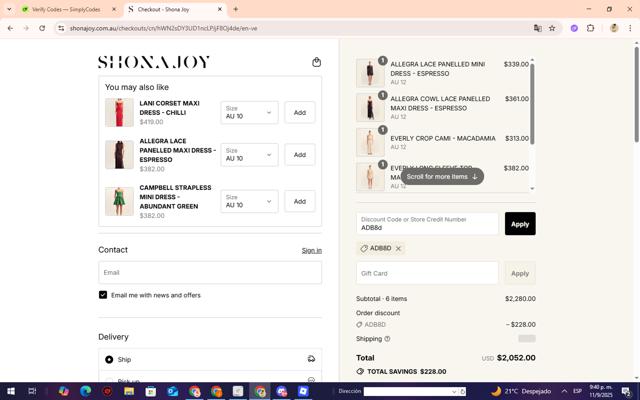Screen dimensions: 640x400
Task: Close the Verify Codes SimplyCodes tab
Action: [x=114, y=9]
